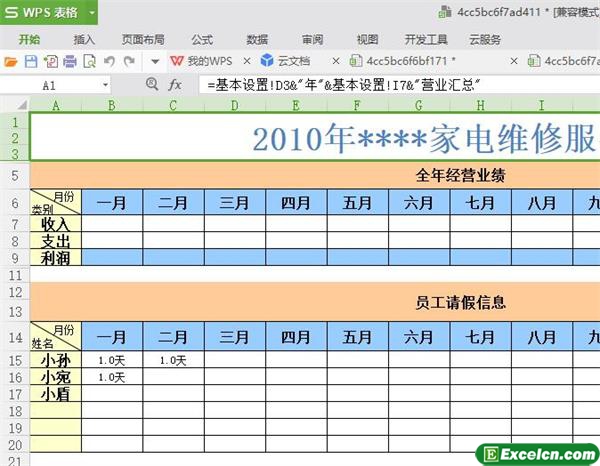The width and height of the screenshot is (600, 466).
Task: Open the 页面布局 tab
Action: click(143, 40)
